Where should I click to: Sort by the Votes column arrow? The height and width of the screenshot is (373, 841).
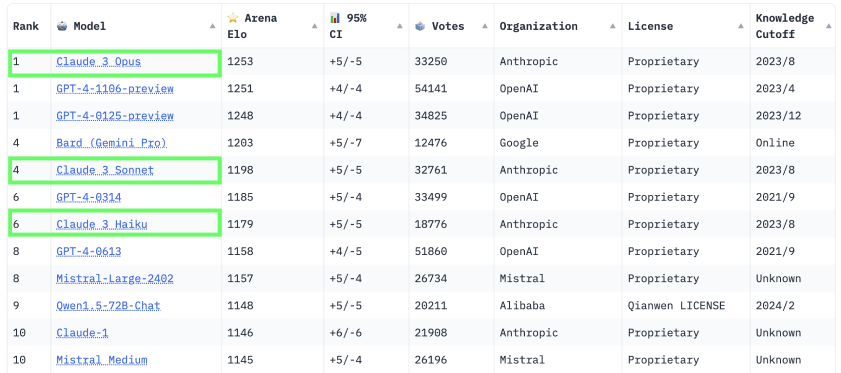pyautogui.click(x=485, y=26)
